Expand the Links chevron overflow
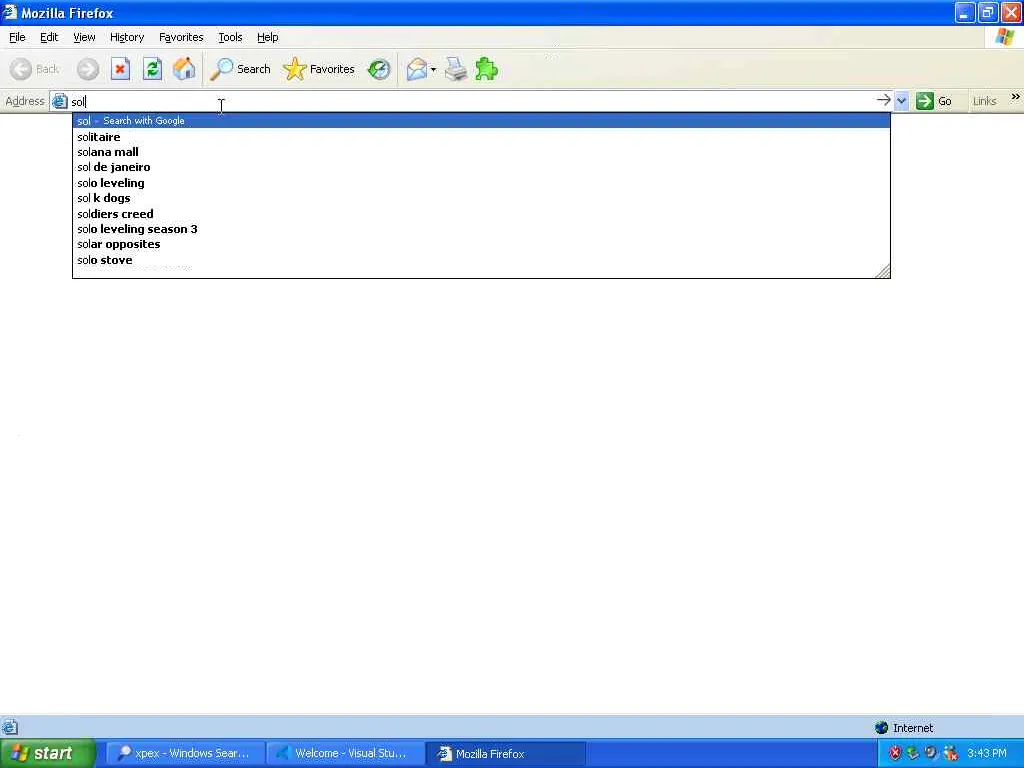The height and width of the screenshot is (768, 1024). click(x=1015, y=97)
